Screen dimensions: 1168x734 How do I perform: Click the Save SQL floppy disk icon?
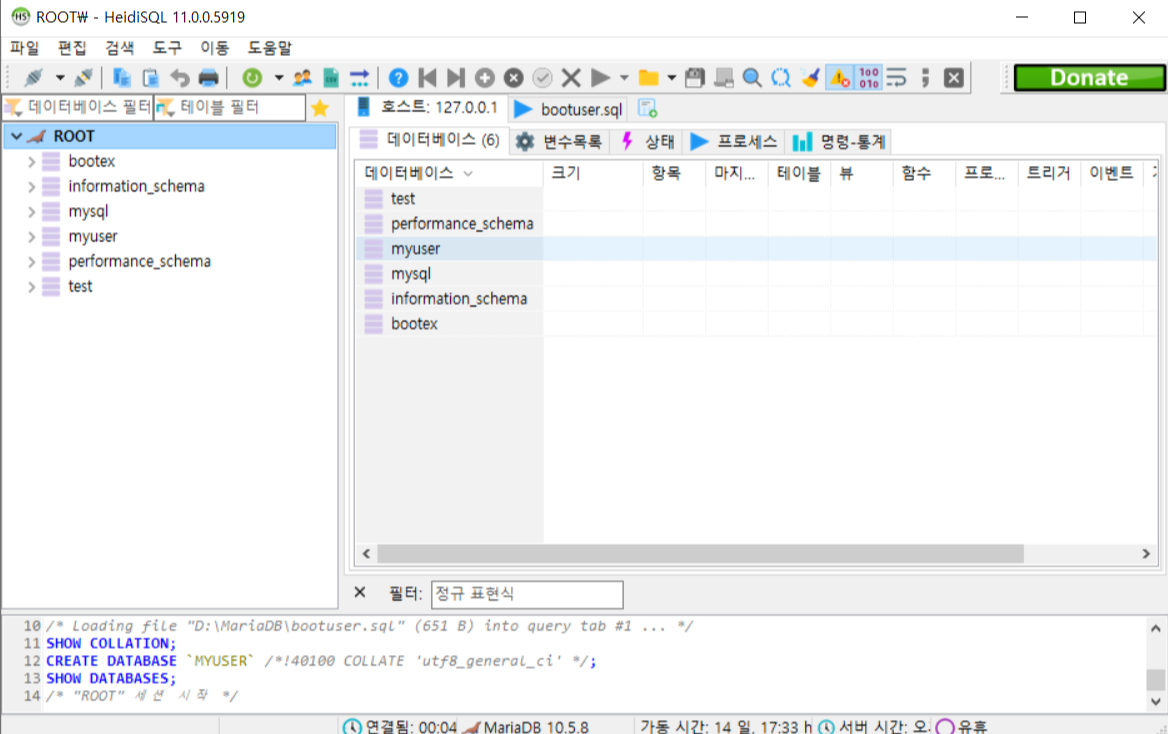point(695,77)
